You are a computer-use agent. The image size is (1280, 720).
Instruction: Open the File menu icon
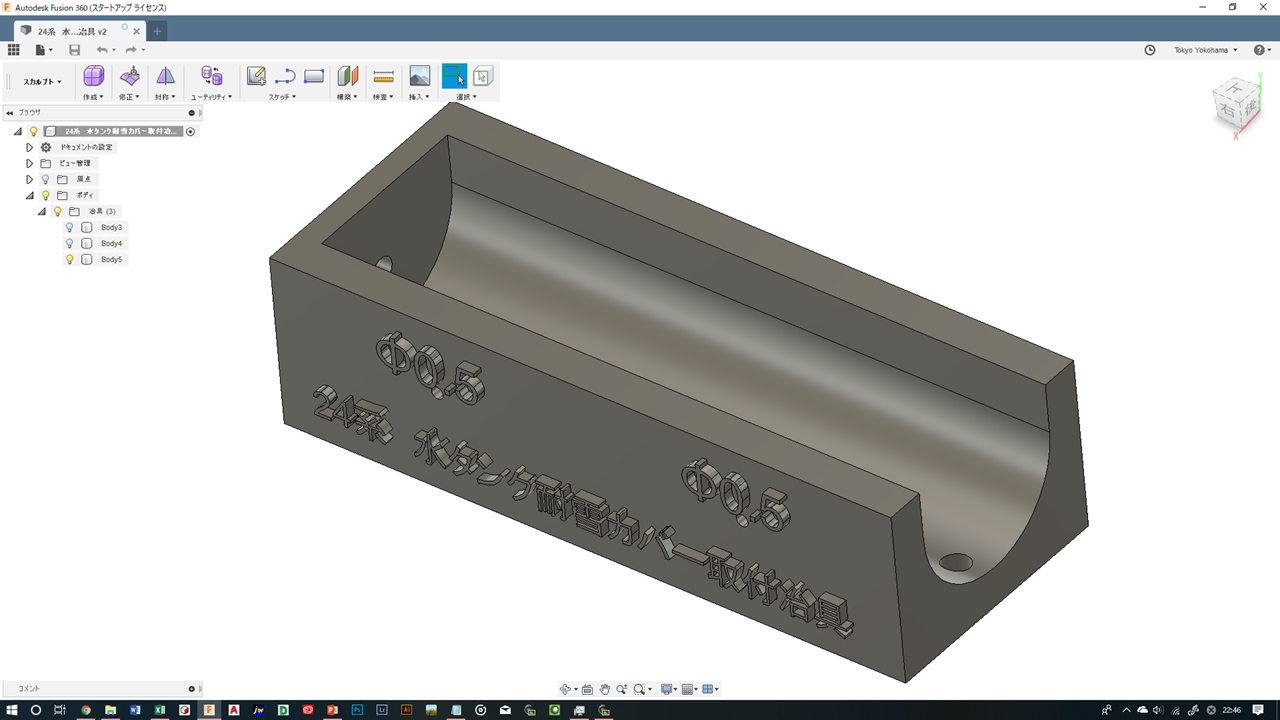coord(41,50)
